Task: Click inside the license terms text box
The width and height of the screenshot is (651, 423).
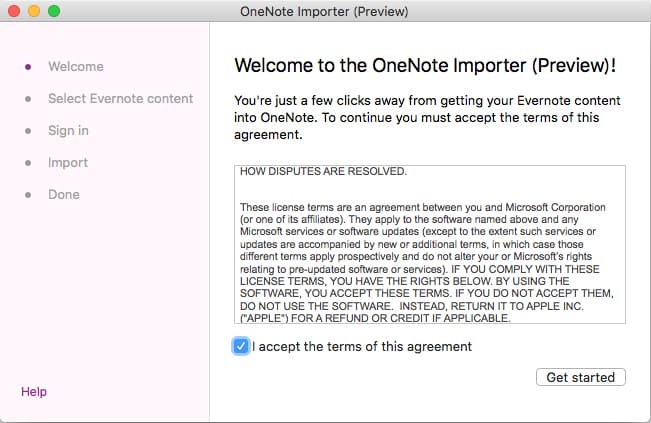Action: 430,244
